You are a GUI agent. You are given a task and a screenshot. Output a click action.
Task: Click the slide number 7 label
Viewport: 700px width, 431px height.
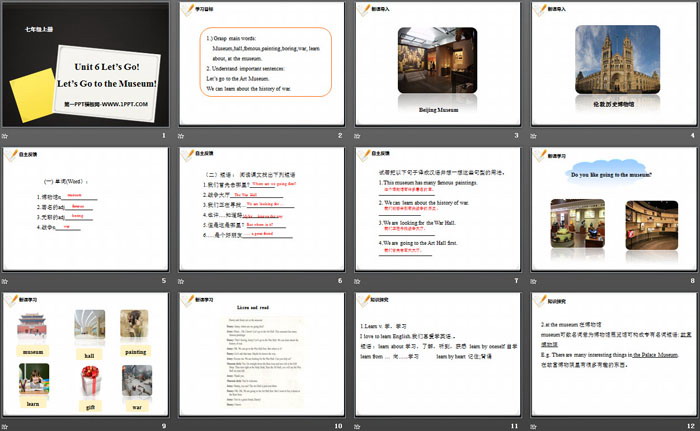coord(514,281)
